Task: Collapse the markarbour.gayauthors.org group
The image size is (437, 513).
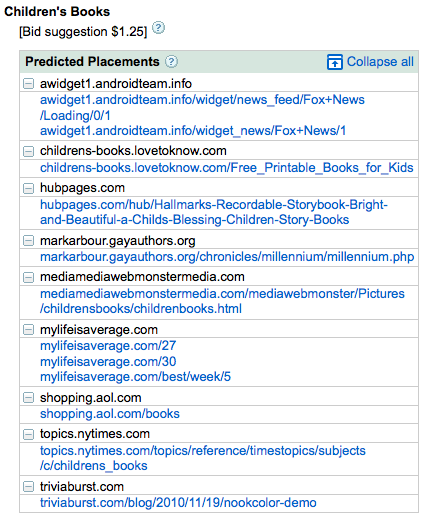Action: [29, 240]
